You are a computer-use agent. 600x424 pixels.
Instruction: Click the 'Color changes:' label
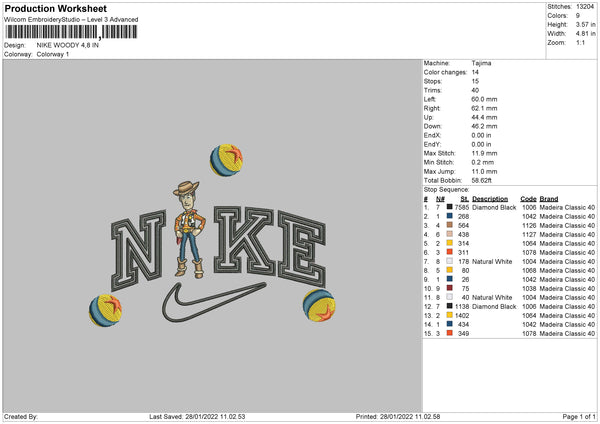(445, 72)
